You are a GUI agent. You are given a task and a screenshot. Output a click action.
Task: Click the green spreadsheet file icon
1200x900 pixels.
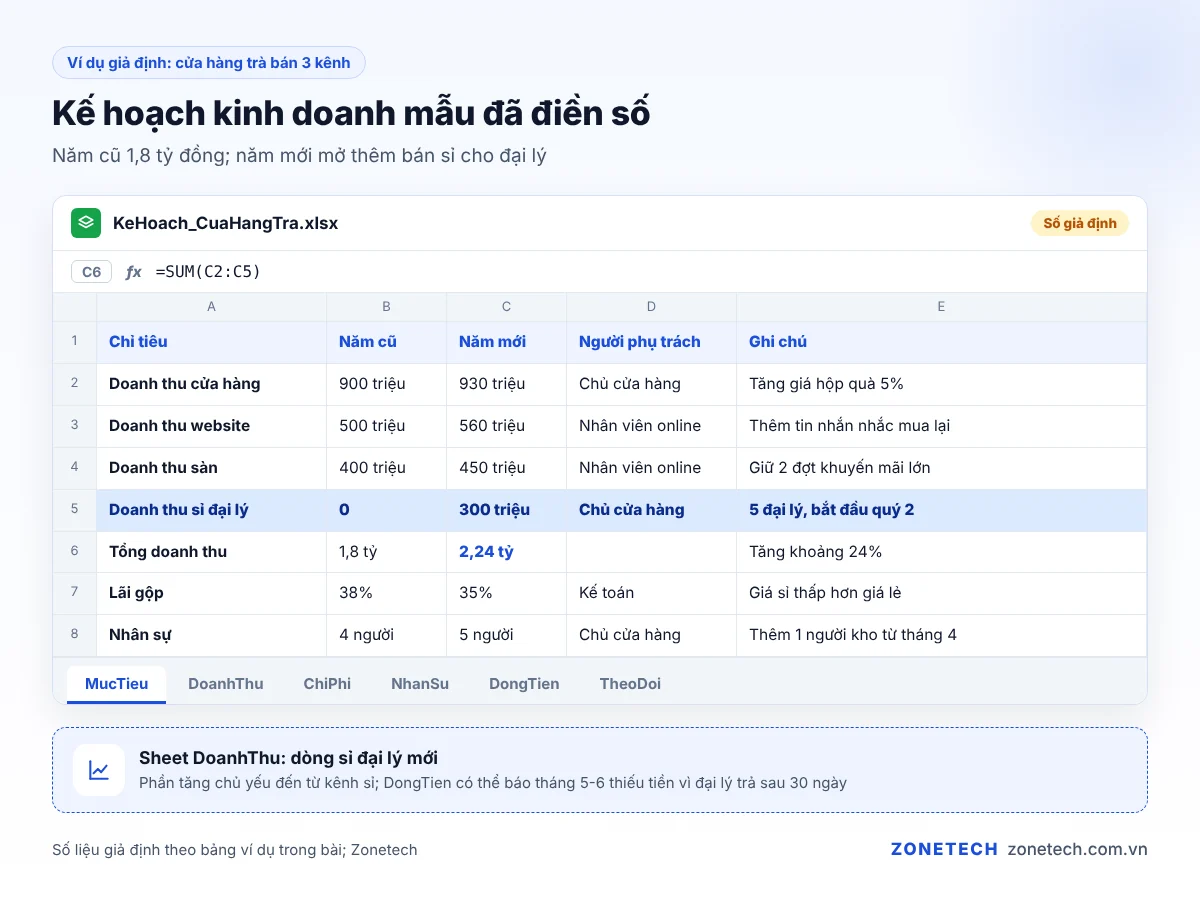[x=86, y=223]
